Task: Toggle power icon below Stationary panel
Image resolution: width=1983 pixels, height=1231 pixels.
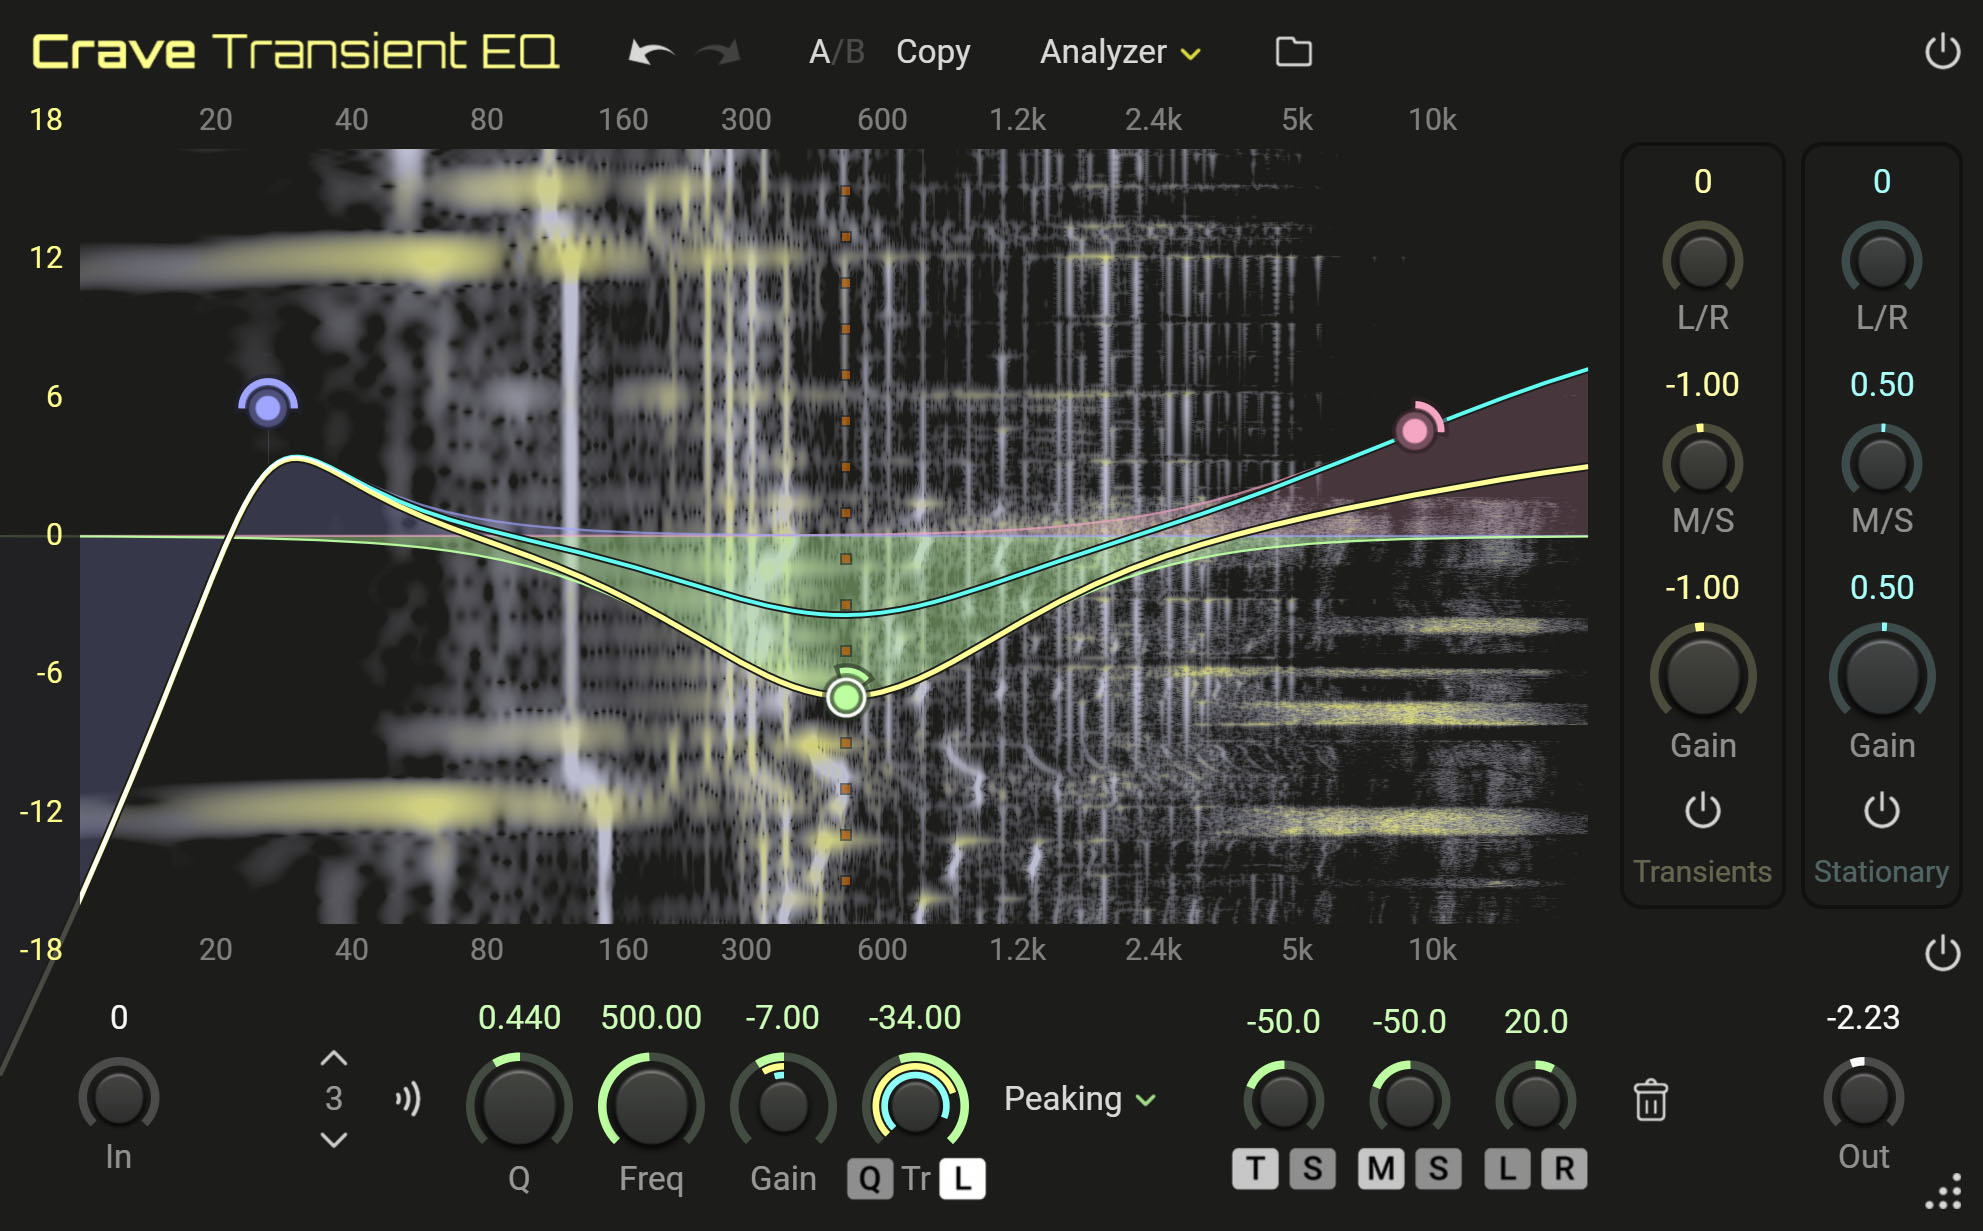Action: (1942, 953)
